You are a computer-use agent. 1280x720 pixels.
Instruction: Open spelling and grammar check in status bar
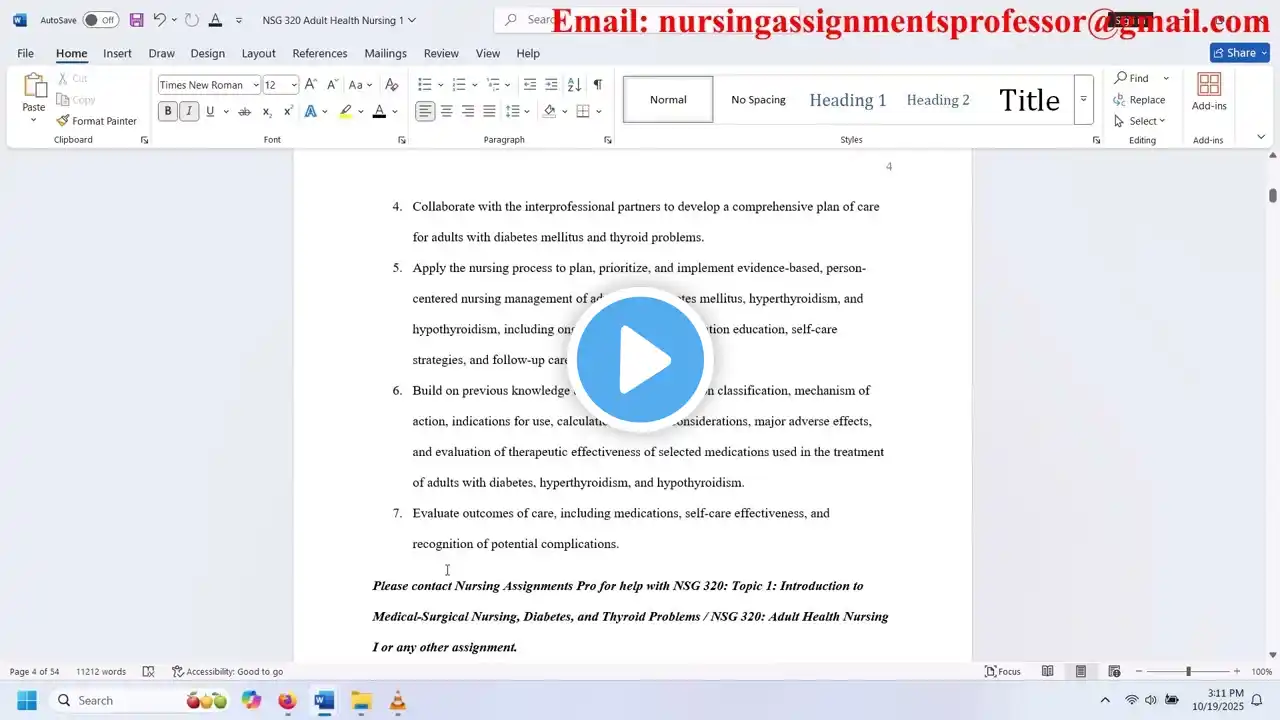(x=149, y=671)
